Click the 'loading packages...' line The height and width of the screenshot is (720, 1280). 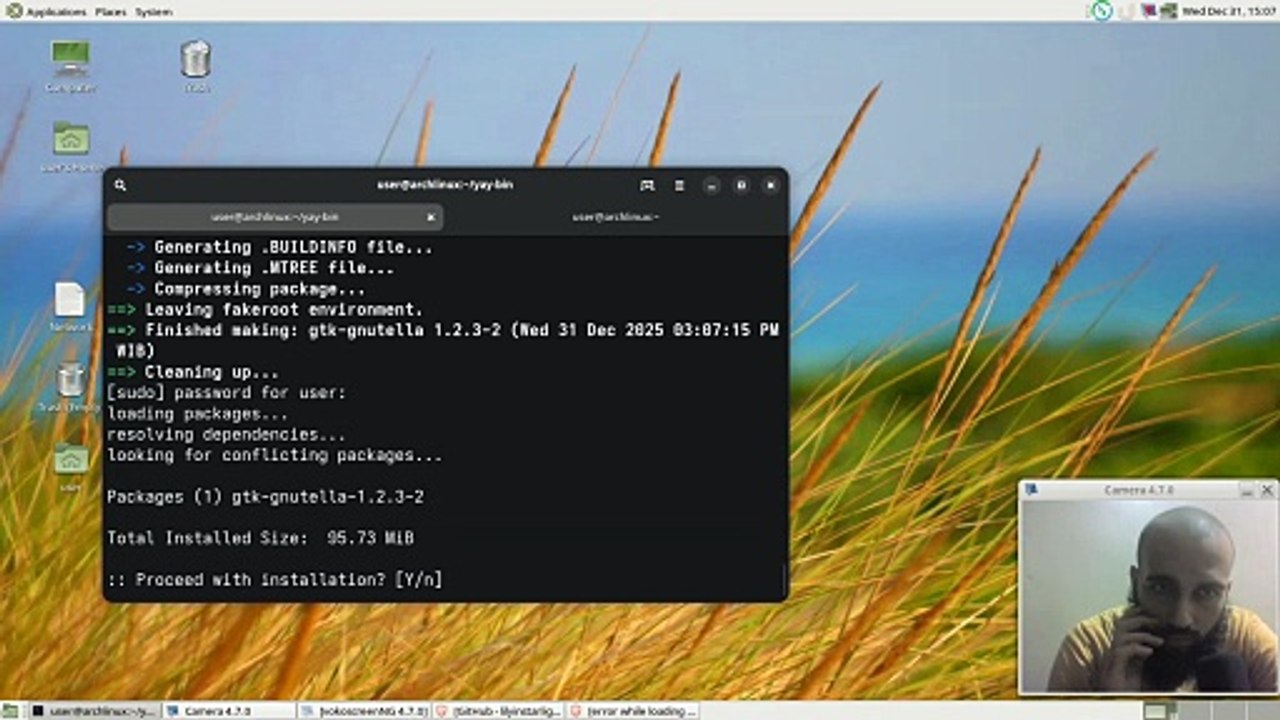[x=197, y=414]
